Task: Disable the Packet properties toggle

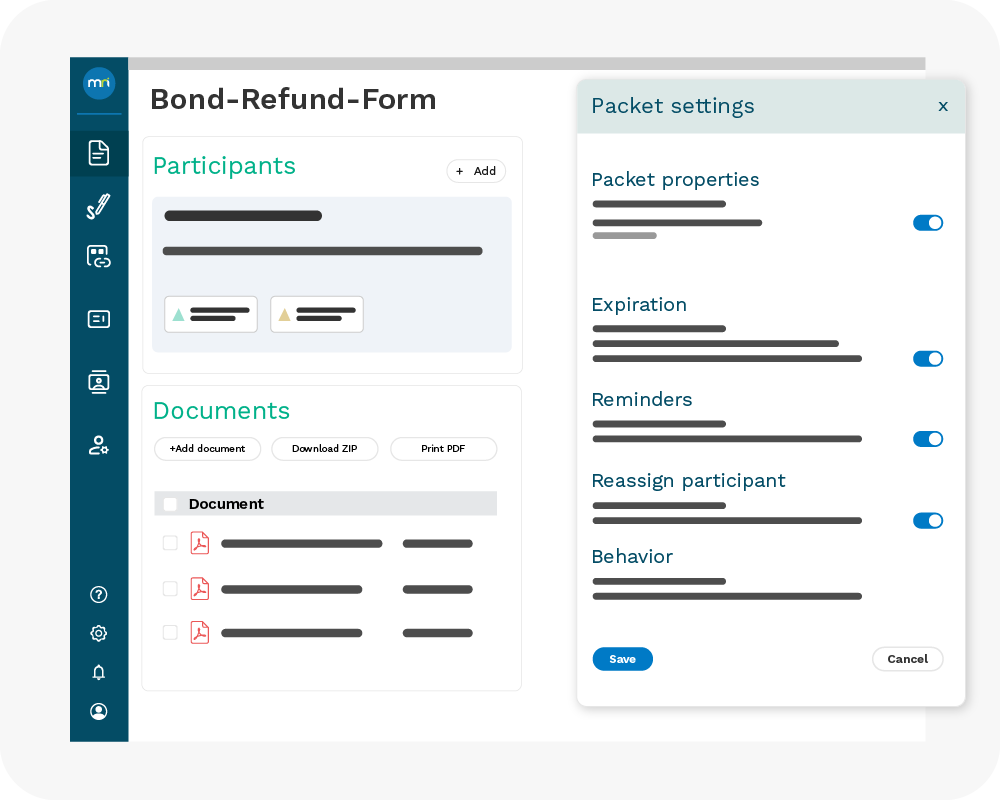Action: click(927, 223)
